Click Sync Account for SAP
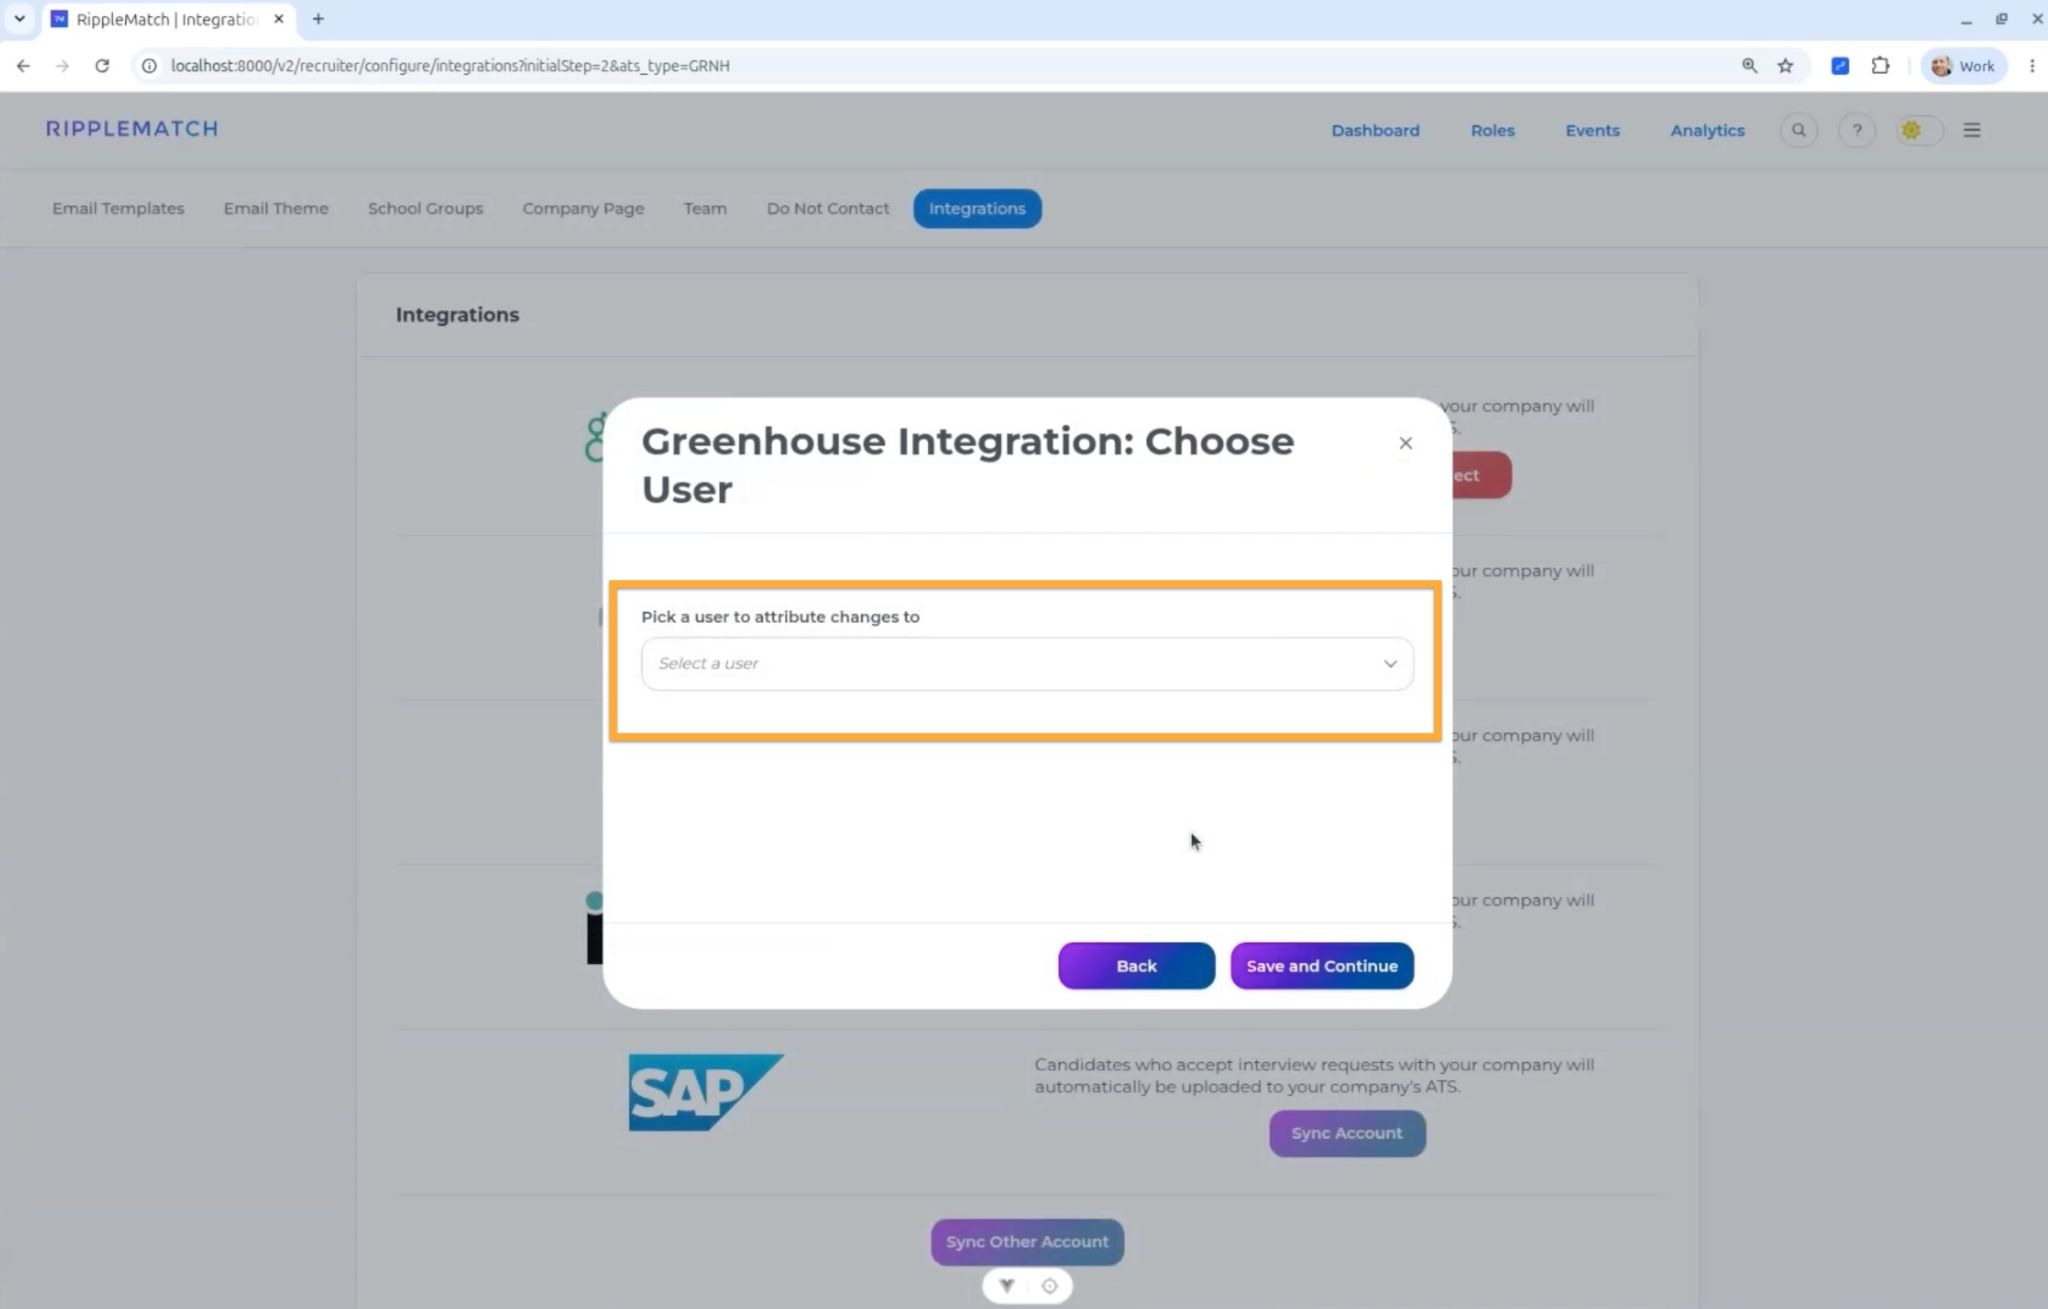Image resolution: width=2048 pixels, height=1309 pixels. 1346,1133
